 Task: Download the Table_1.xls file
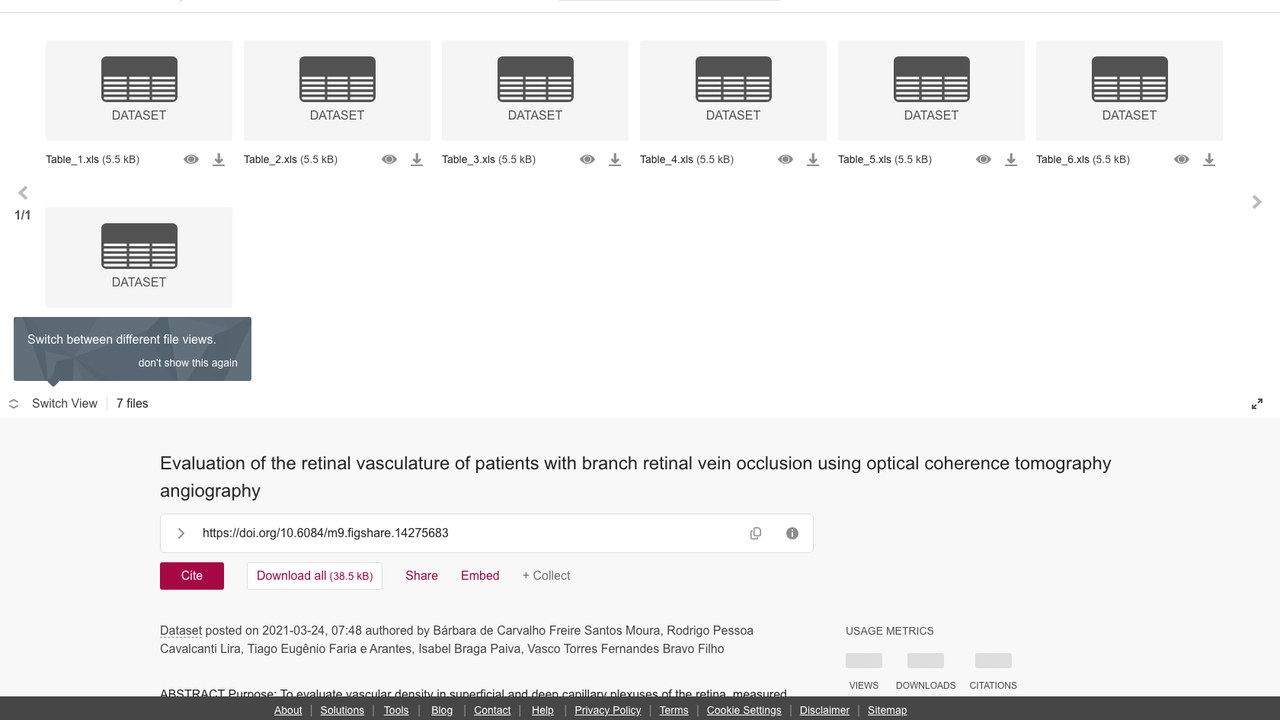tap(218, 159)
